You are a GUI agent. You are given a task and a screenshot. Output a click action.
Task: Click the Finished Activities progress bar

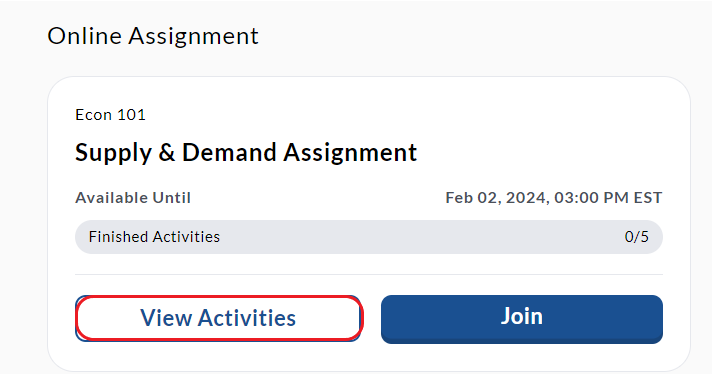[369, 237]
